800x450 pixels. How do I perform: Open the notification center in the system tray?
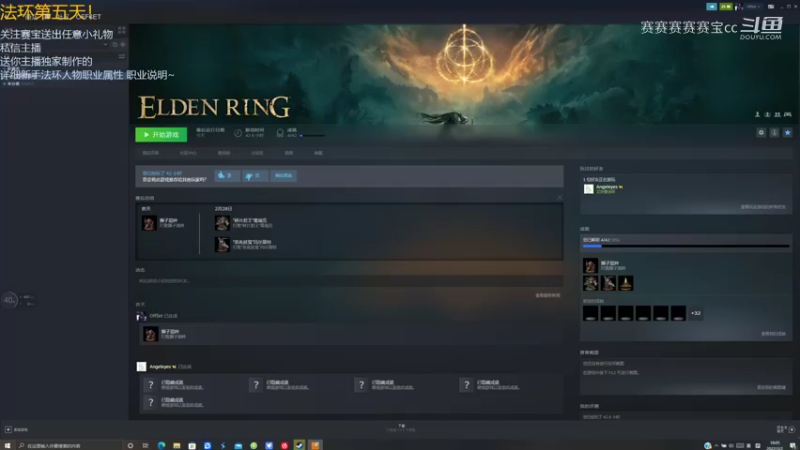pos(793,445)
